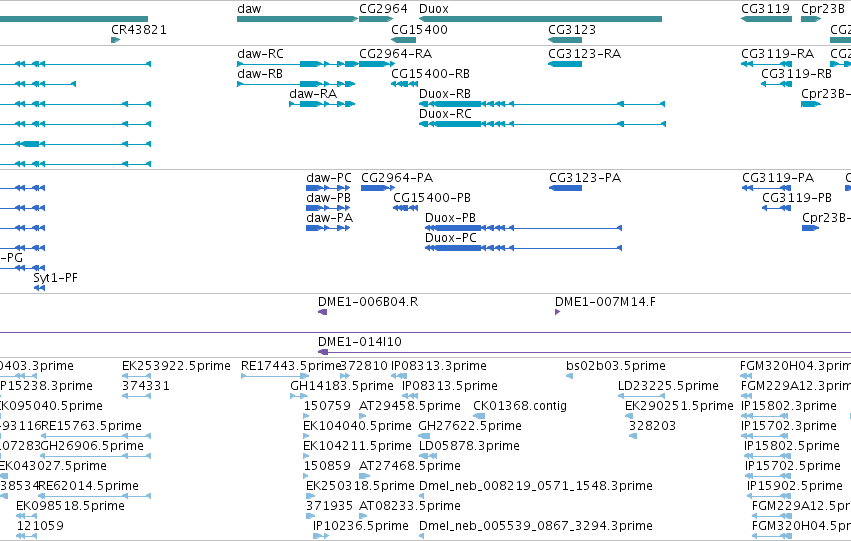Select transcript daw-RC
851x541 pixels.
coord(297,64)
